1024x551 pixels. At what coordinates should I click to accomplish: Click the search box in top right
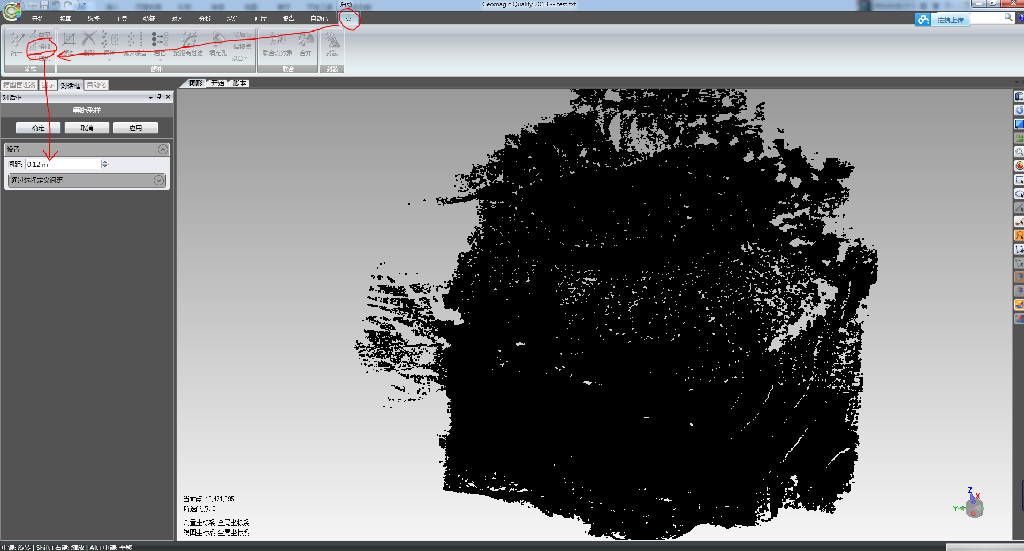(987, 19)
